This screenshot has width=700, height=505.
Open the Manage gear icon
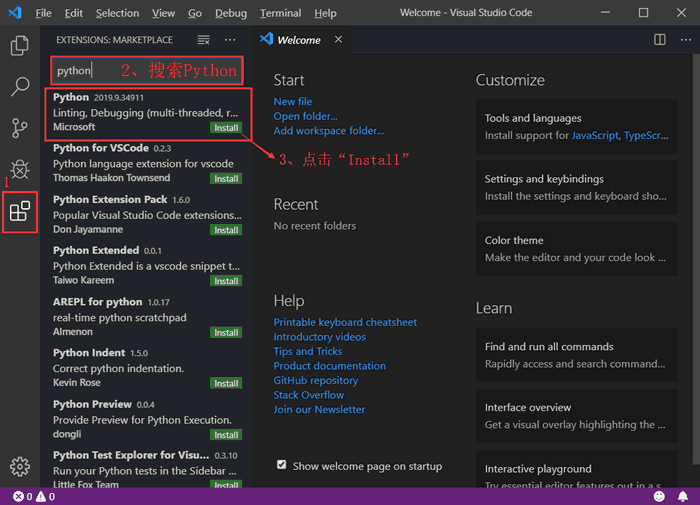point(19,466)
